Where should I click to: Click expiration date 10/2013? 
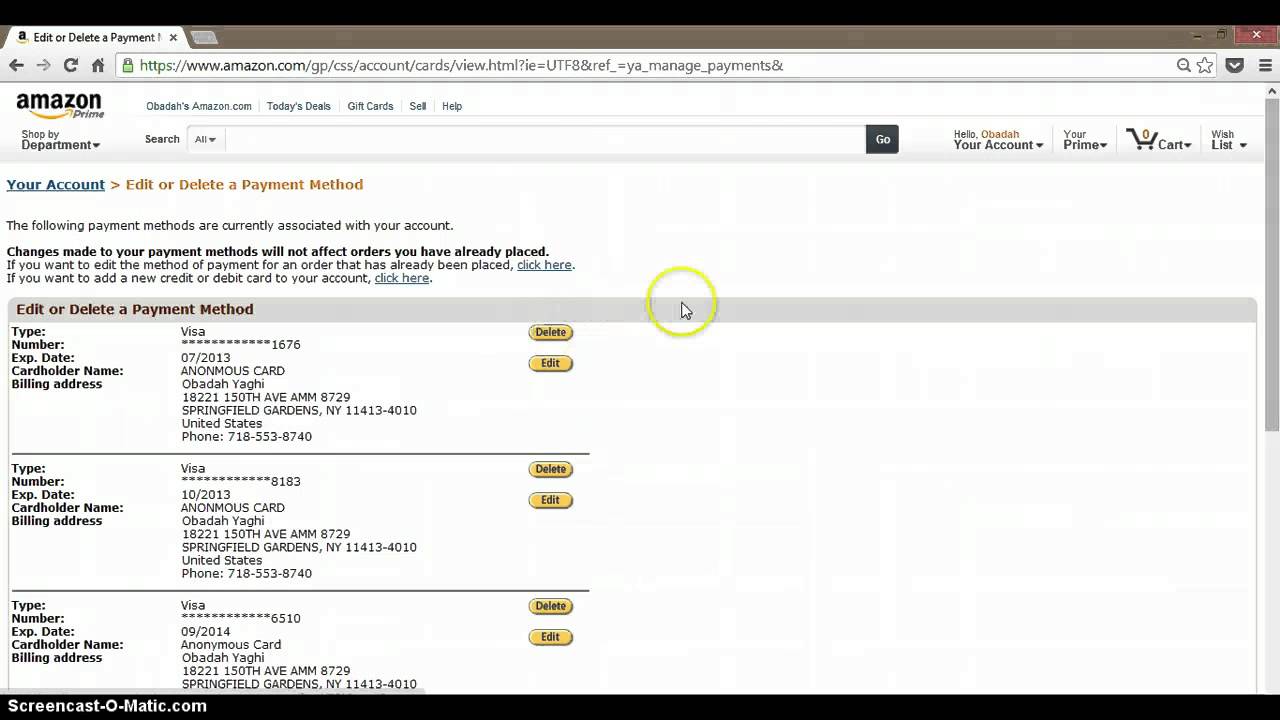(x=205, y=495)
